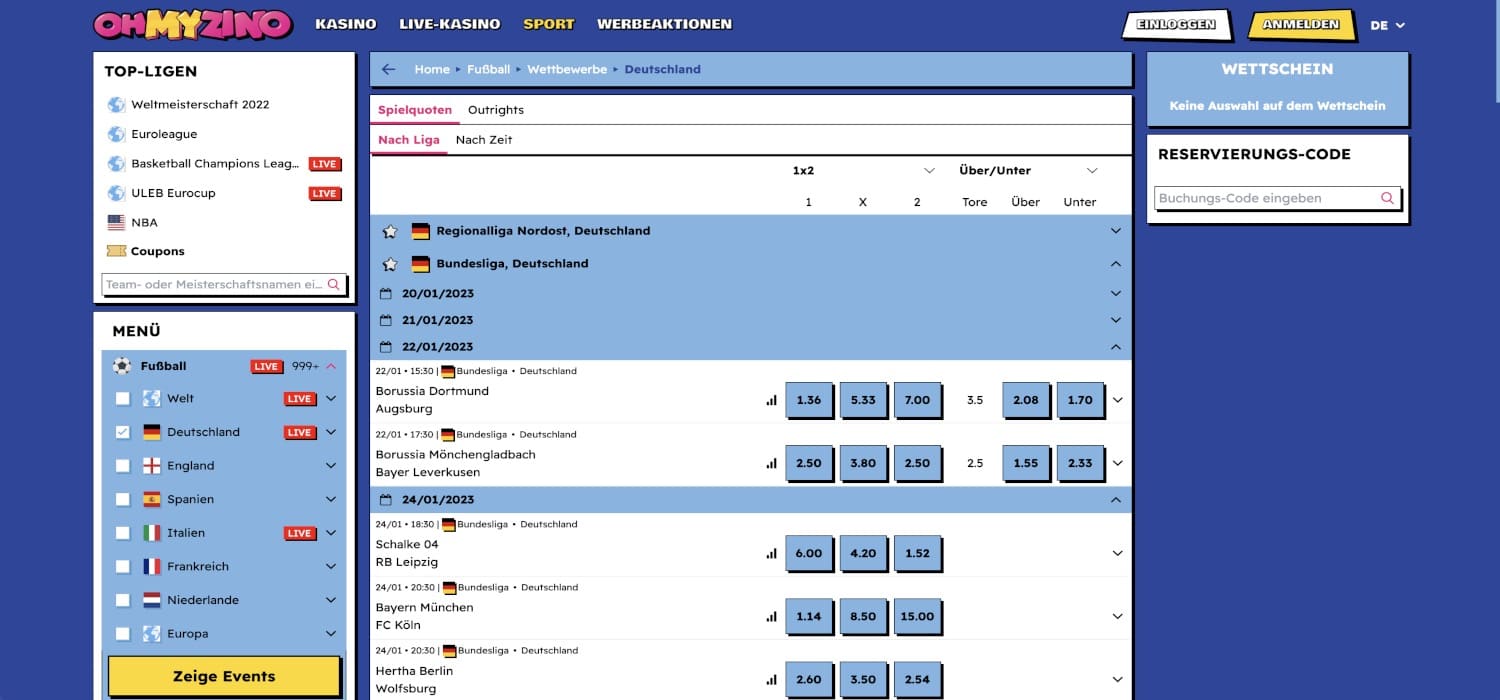Image resolution: width=1500 pixels, height=700 pixels.
Task: Open the DE language dropdown
Action: (1387, 25)
